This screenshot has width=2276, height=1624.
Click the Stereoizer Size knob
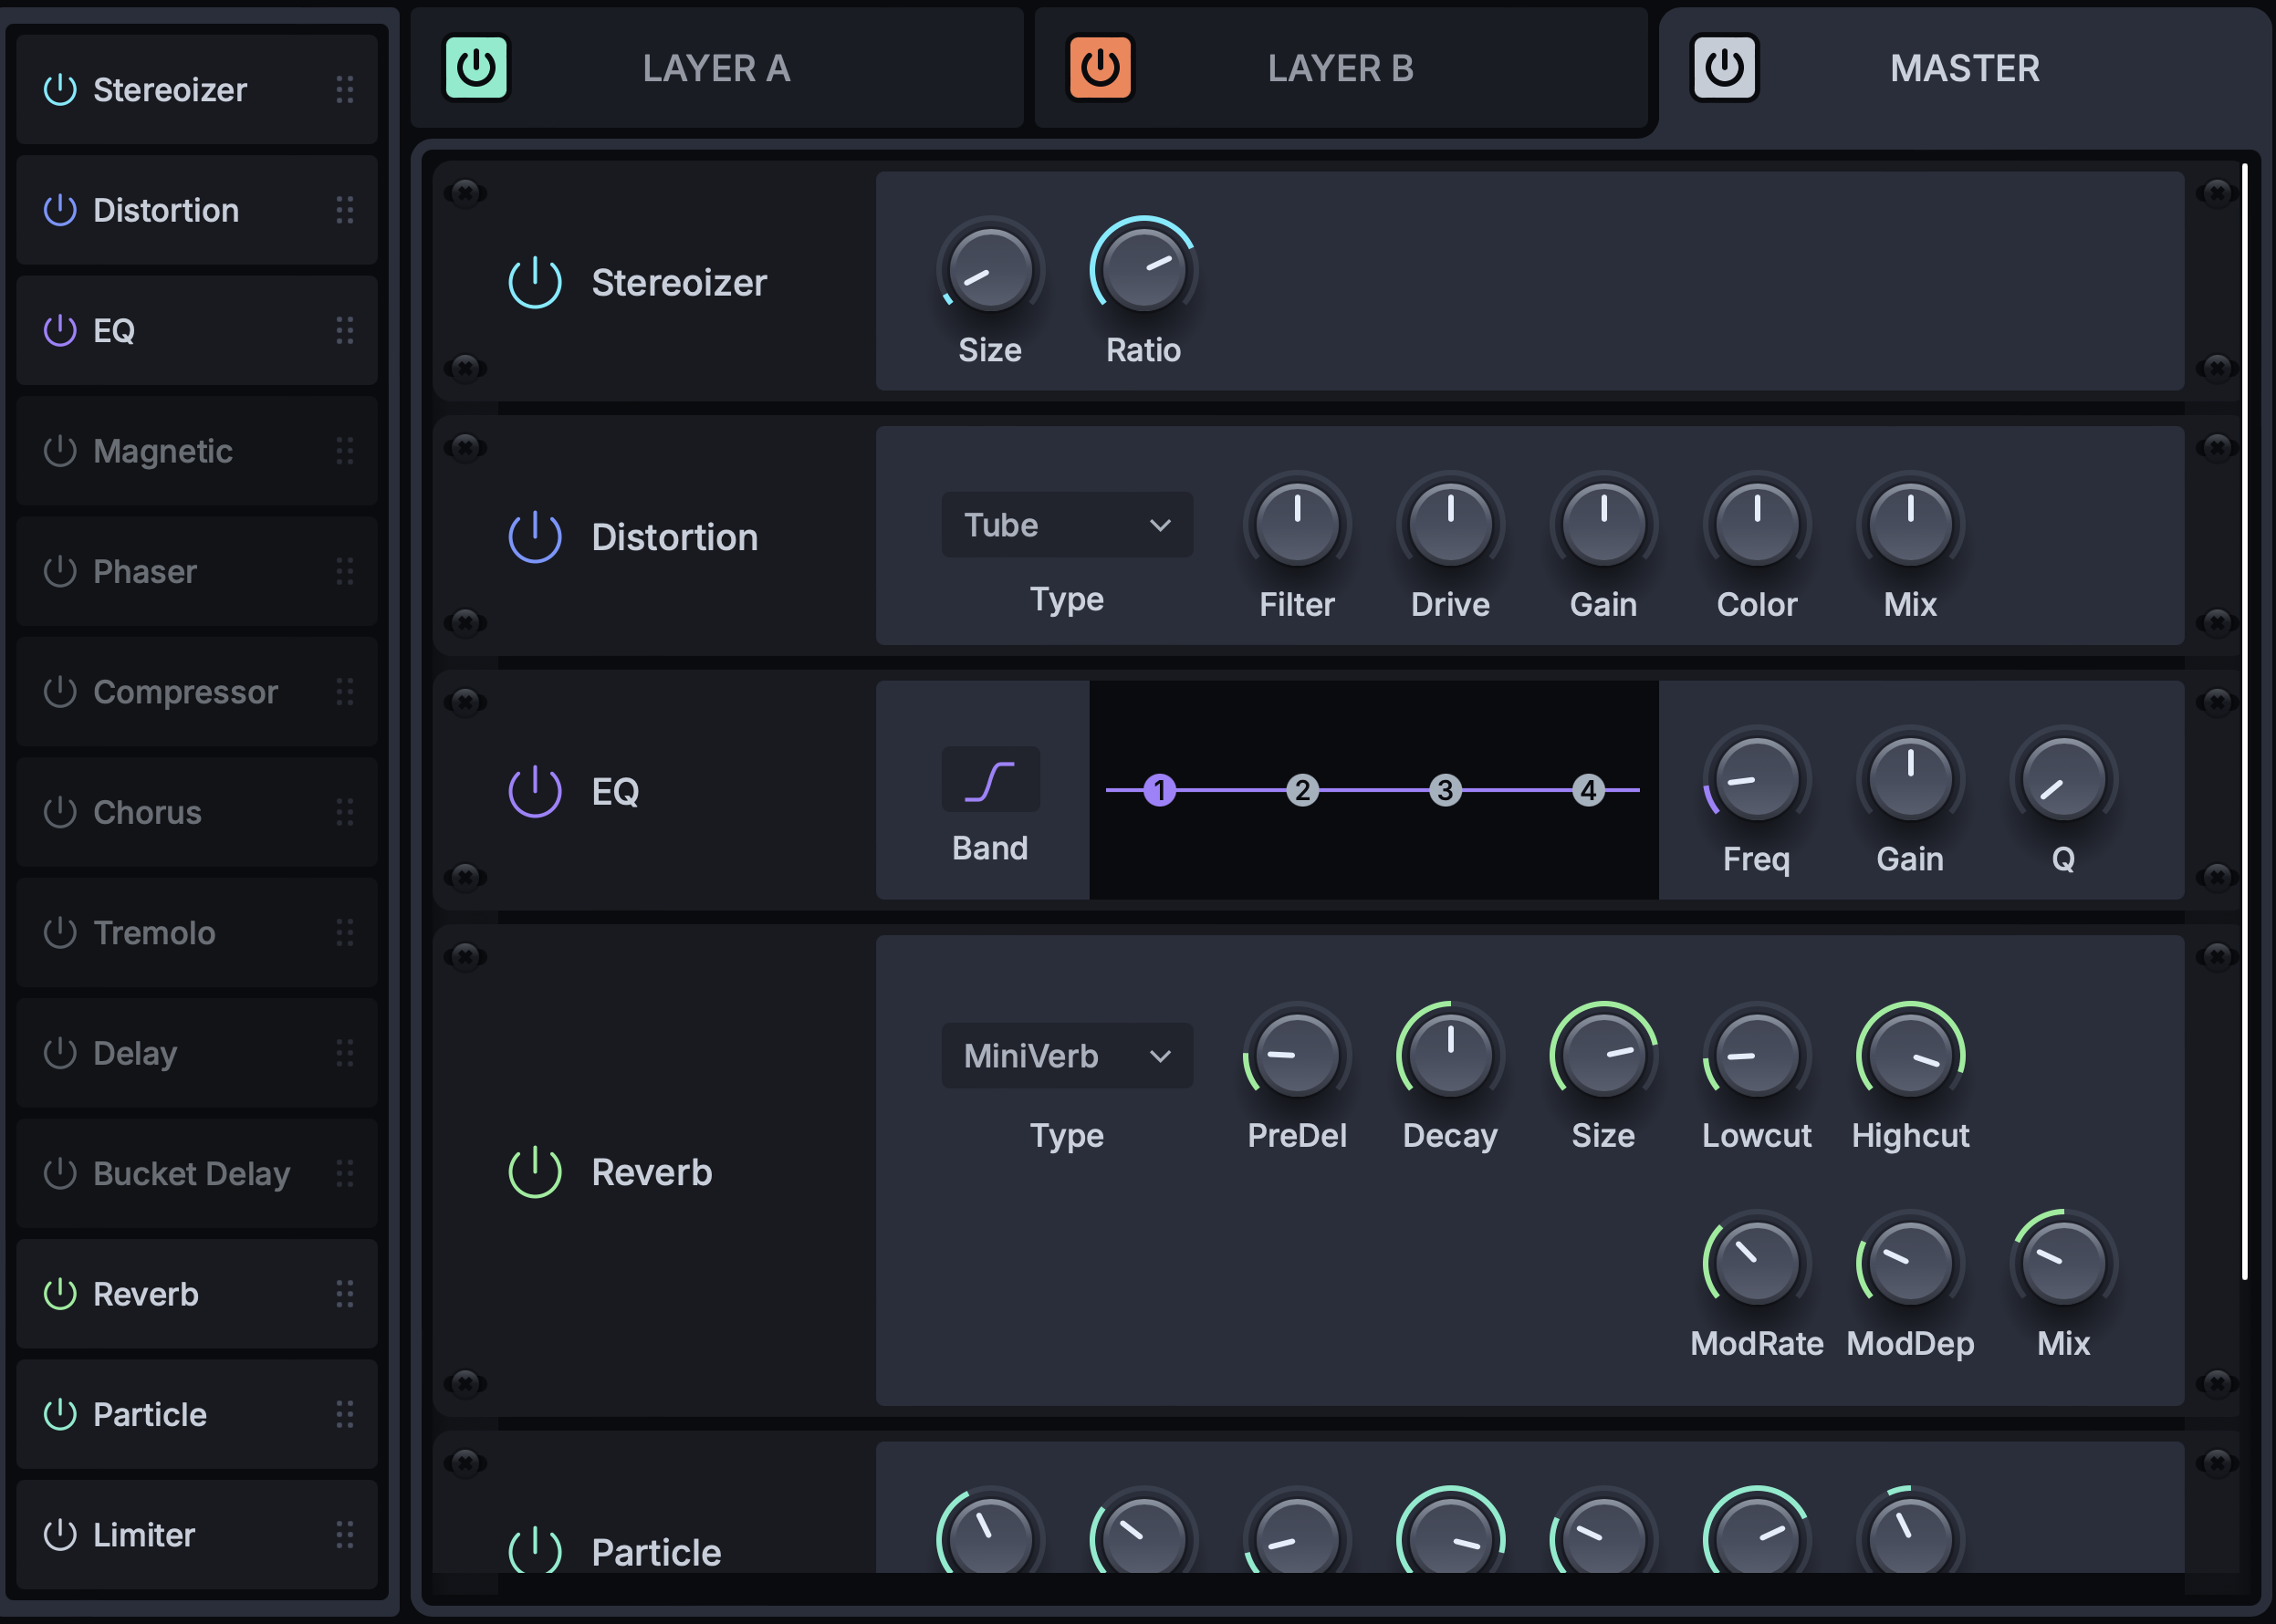(990, 270)
